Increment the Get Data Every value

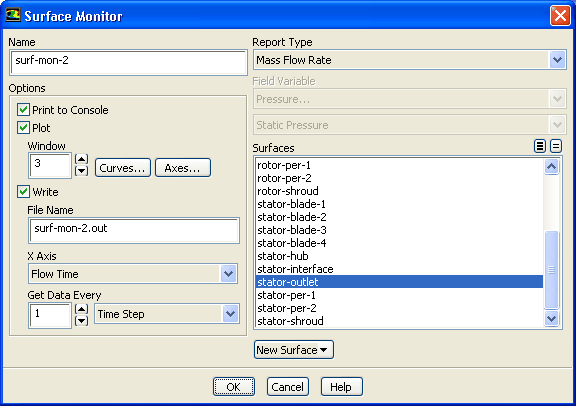[81, 309]
